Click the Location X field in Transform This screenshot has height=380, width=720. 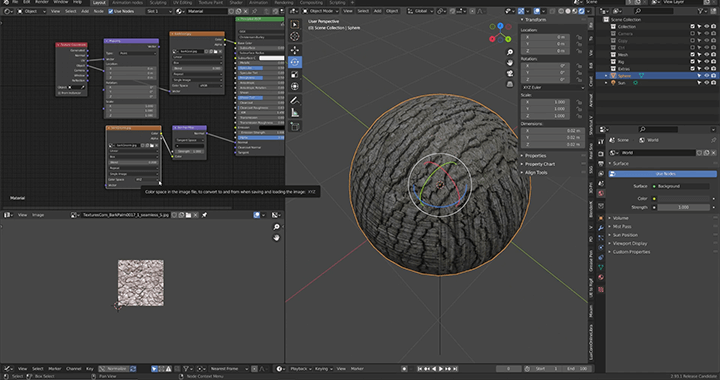[545, 37]
